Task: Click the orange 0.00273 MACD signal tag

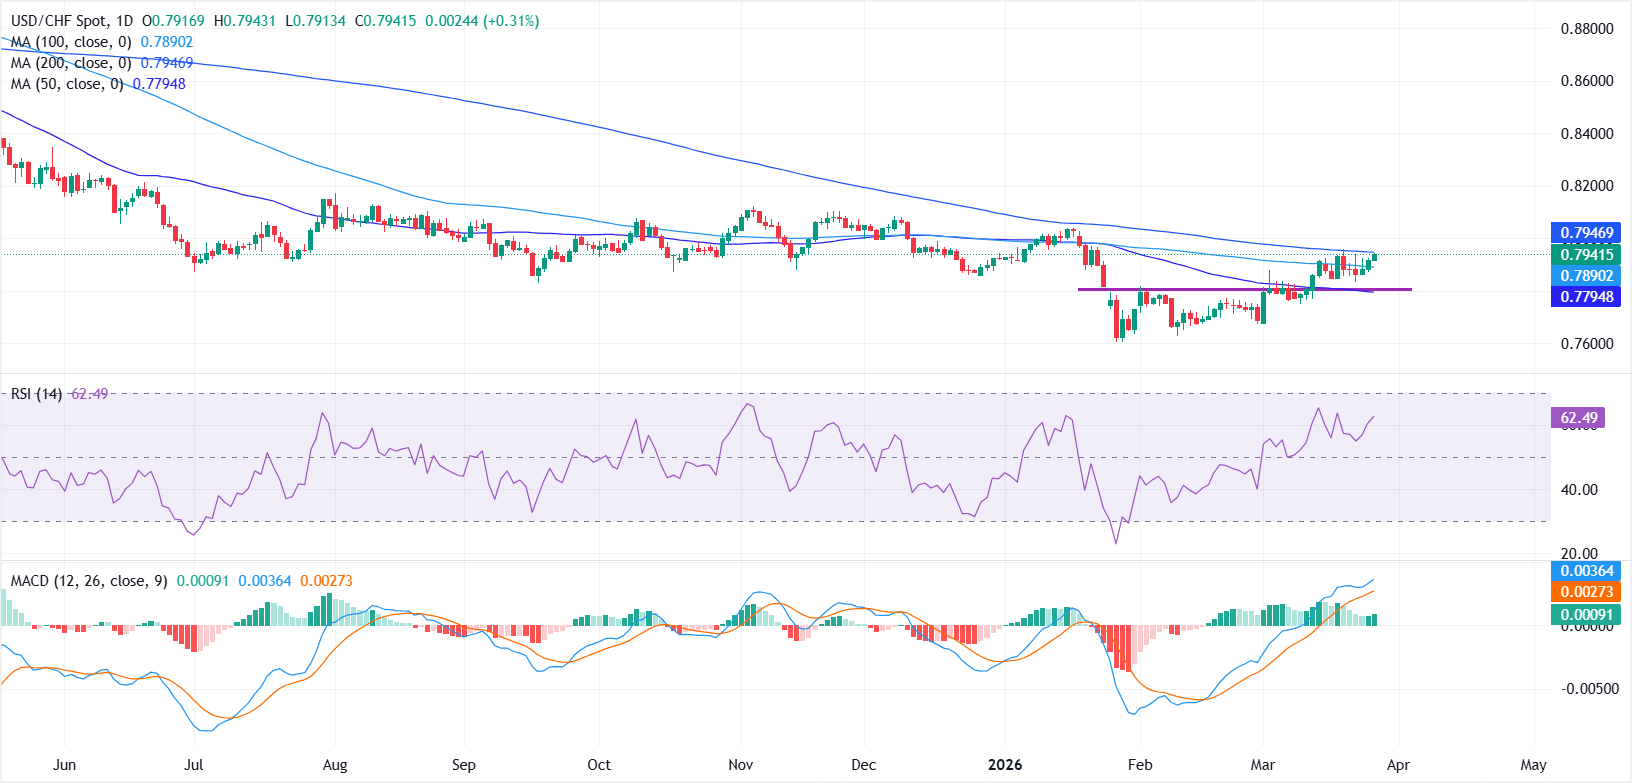Action: [x=1586, y=592]
